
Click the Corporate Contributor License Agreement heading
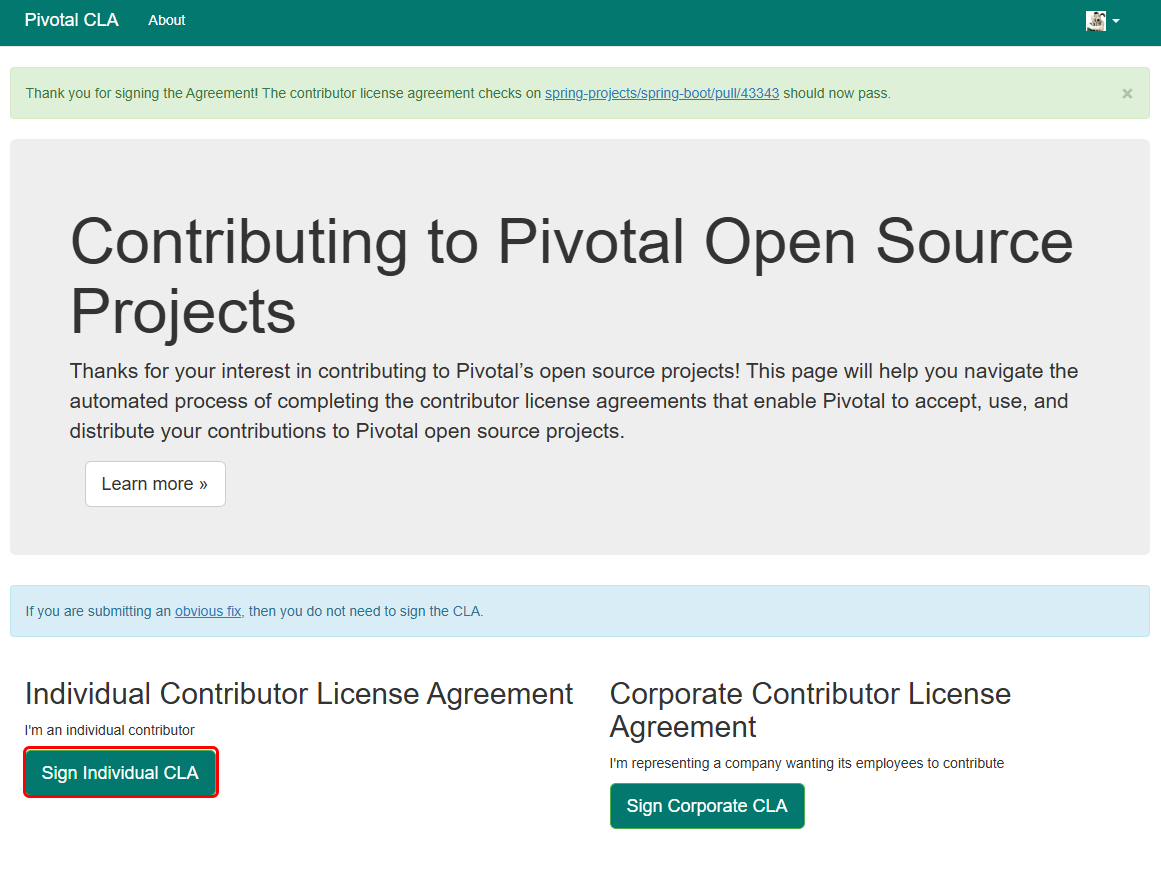810,710
